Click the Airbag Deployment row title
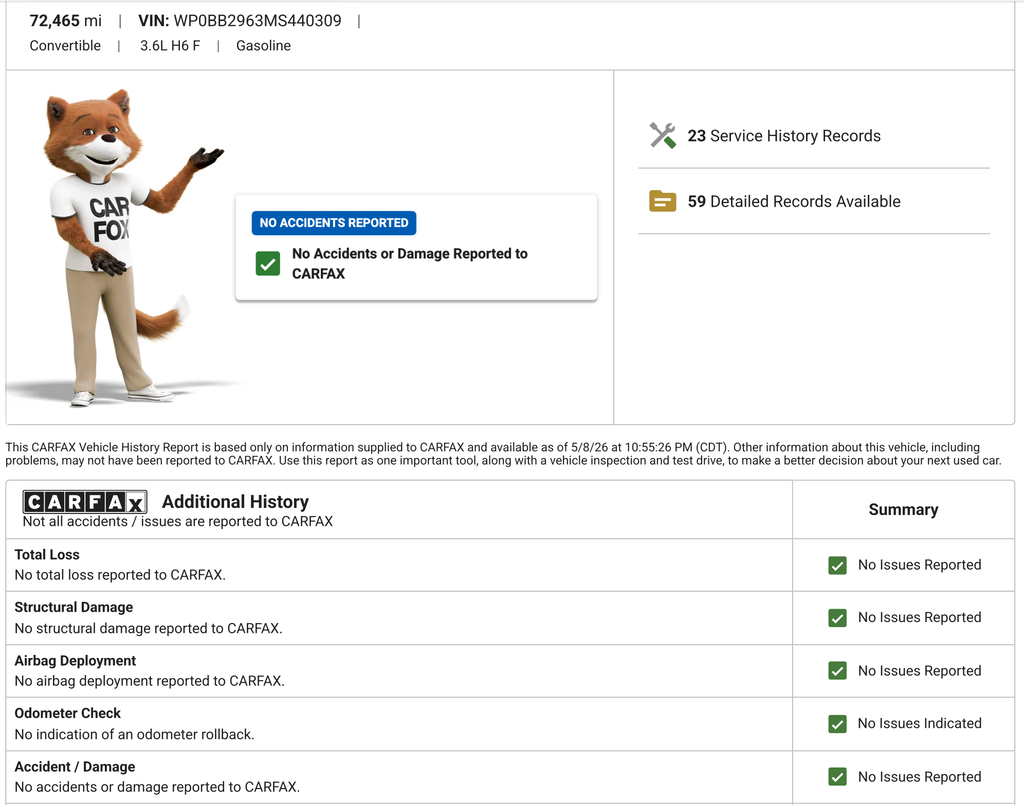The image size is (1024, 805). [75, 661]
